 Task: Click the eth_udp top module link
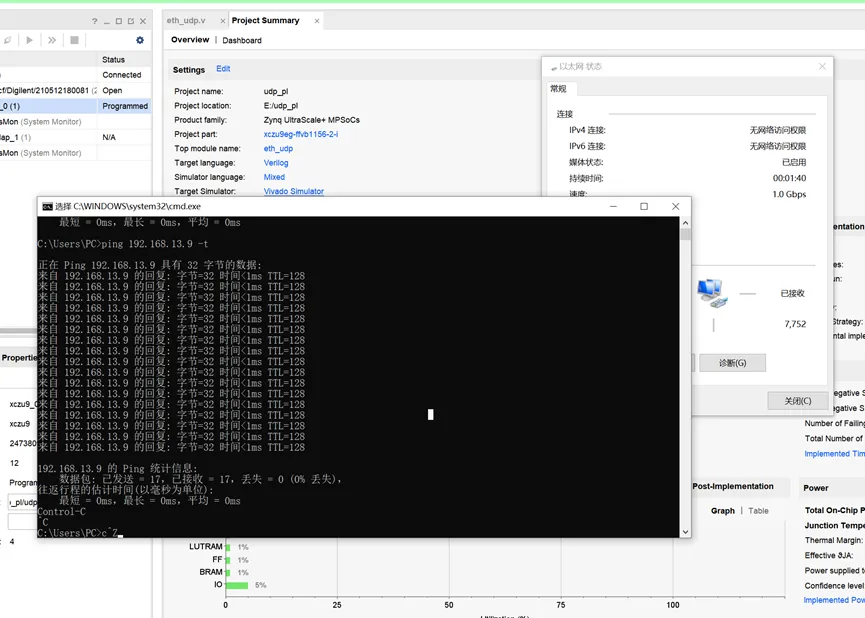click(278, 148)
